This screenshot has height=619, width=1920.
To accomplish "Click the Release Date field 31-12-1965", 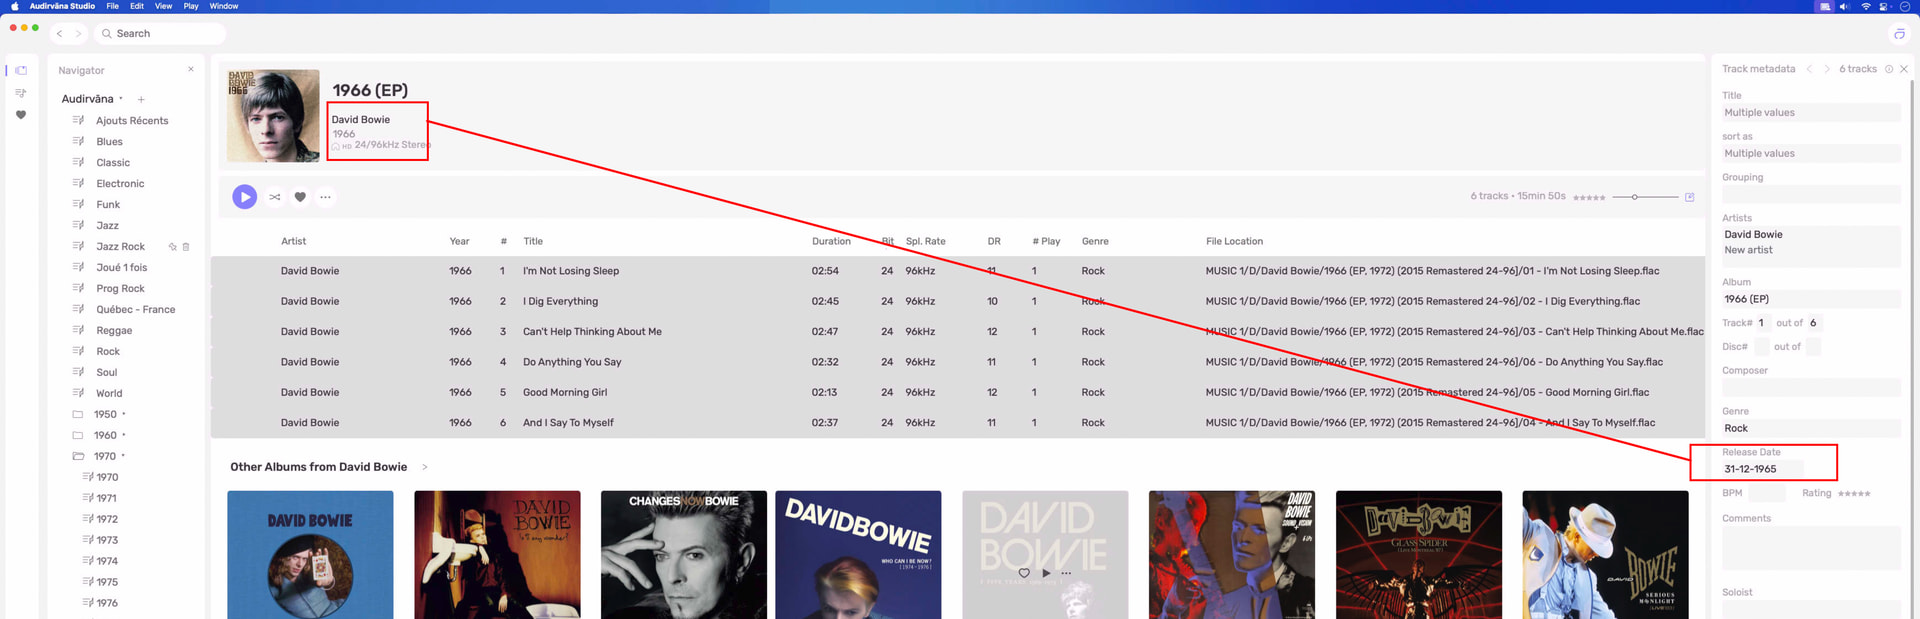I will point(1762,469).
